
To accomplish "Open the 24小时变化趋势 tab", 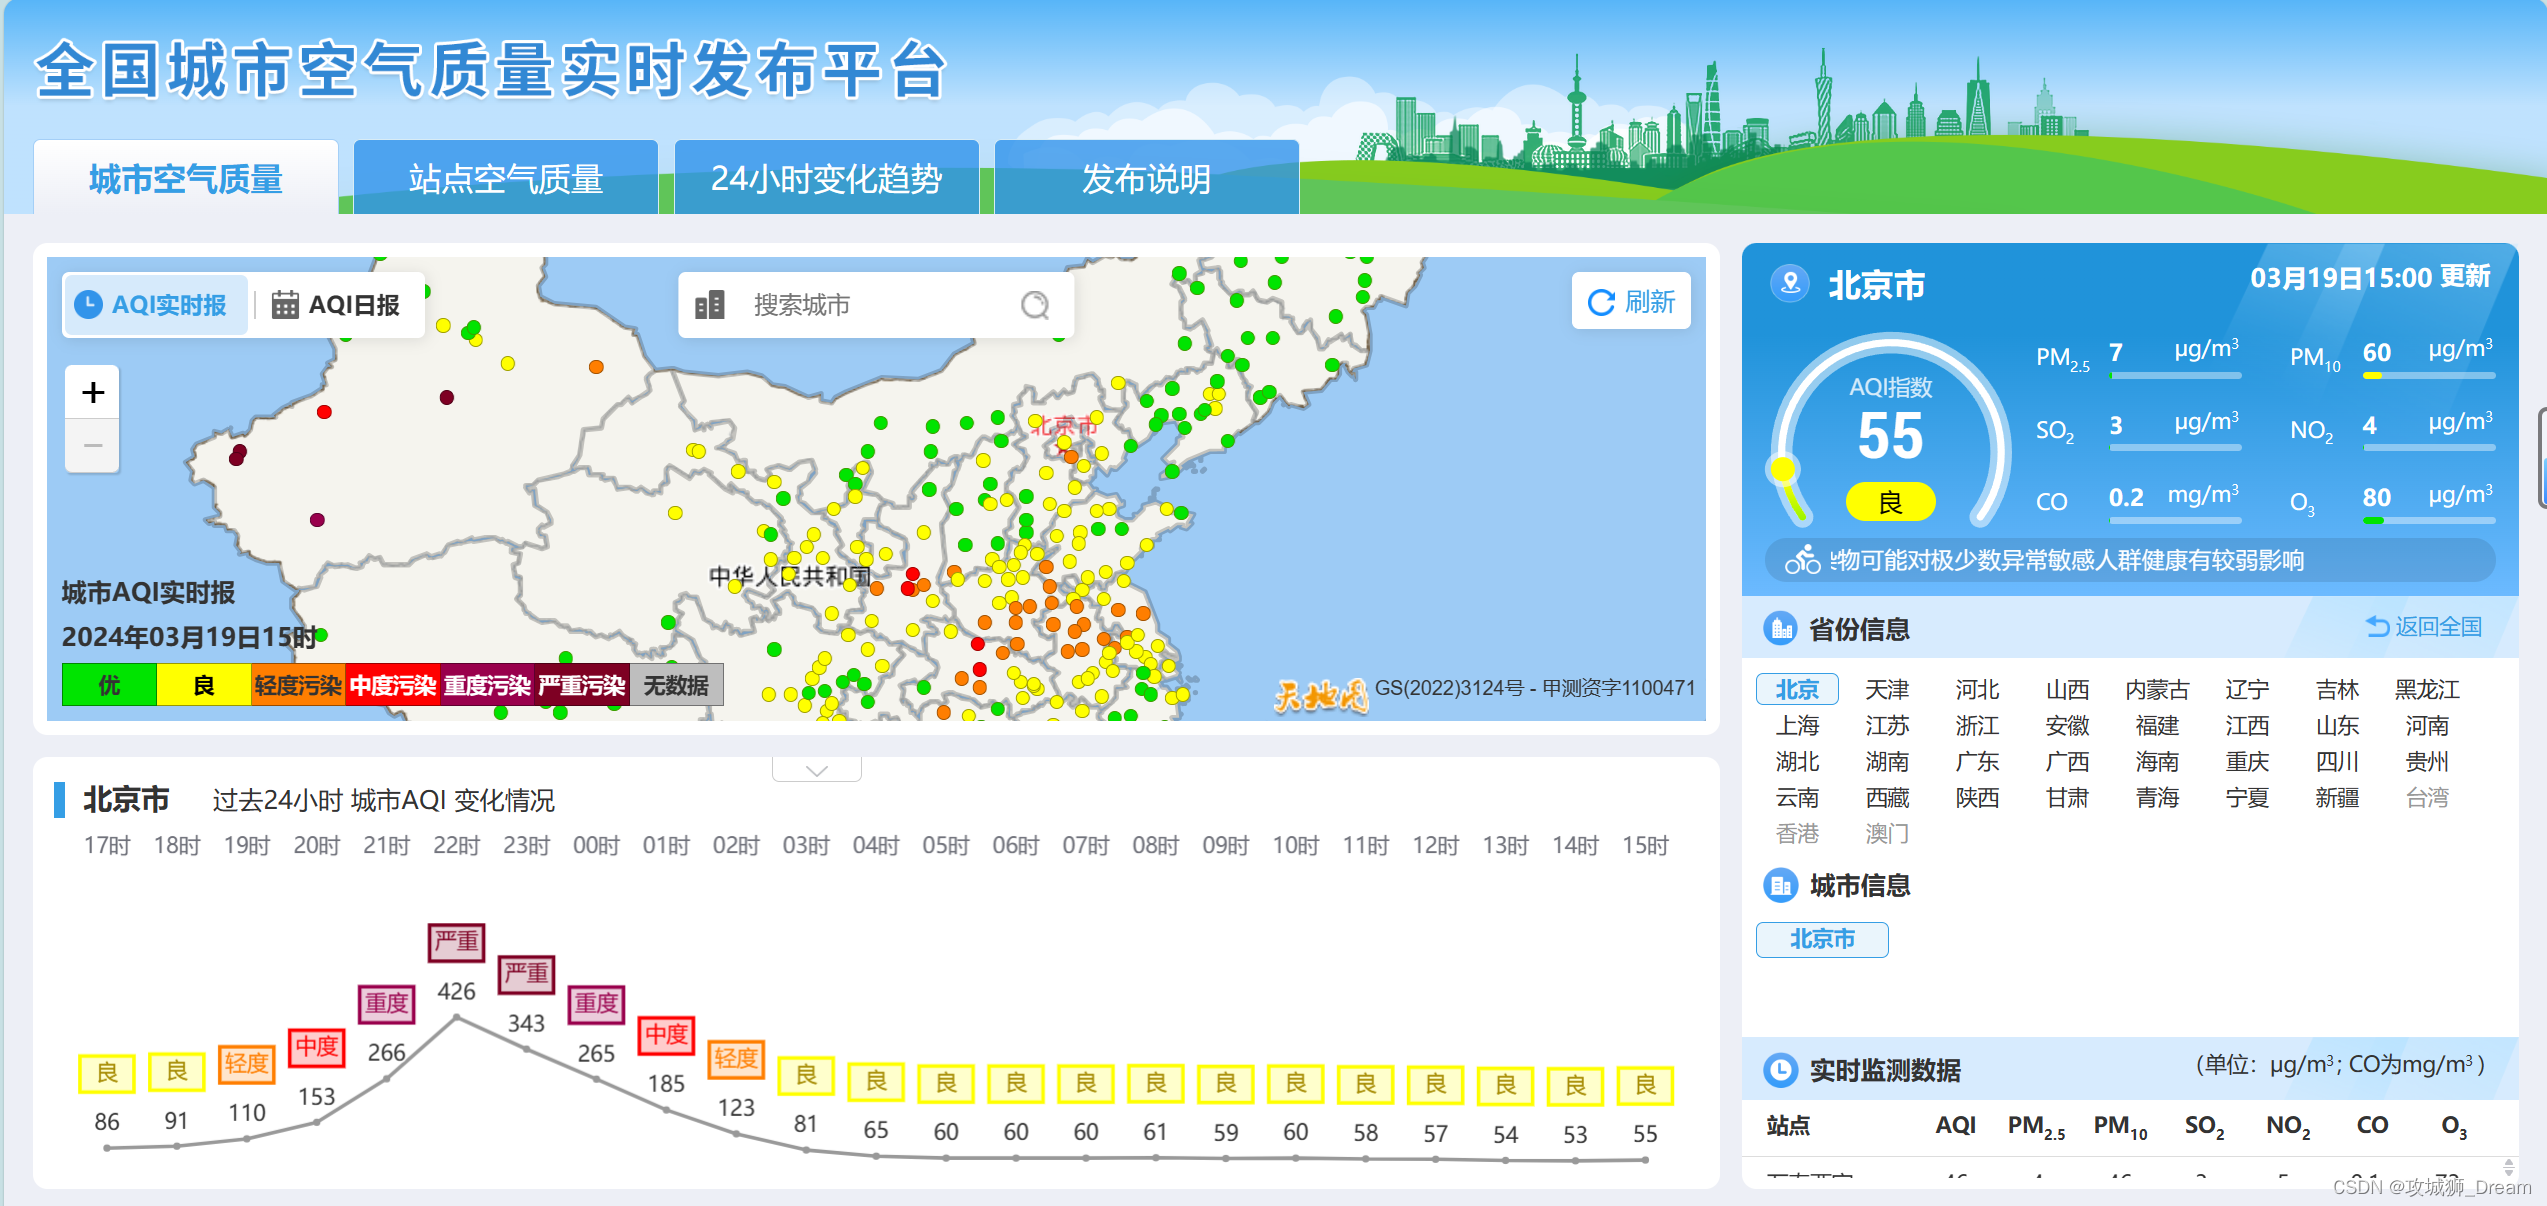I will pyautogui.click(x=826, y=179).
